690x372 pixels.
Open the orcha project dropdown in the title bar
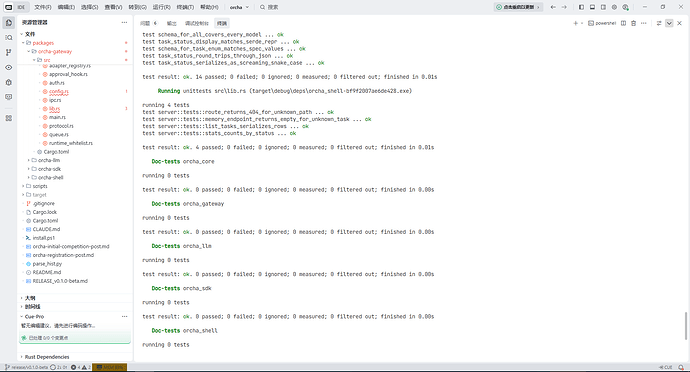click(x=239, y=7)
